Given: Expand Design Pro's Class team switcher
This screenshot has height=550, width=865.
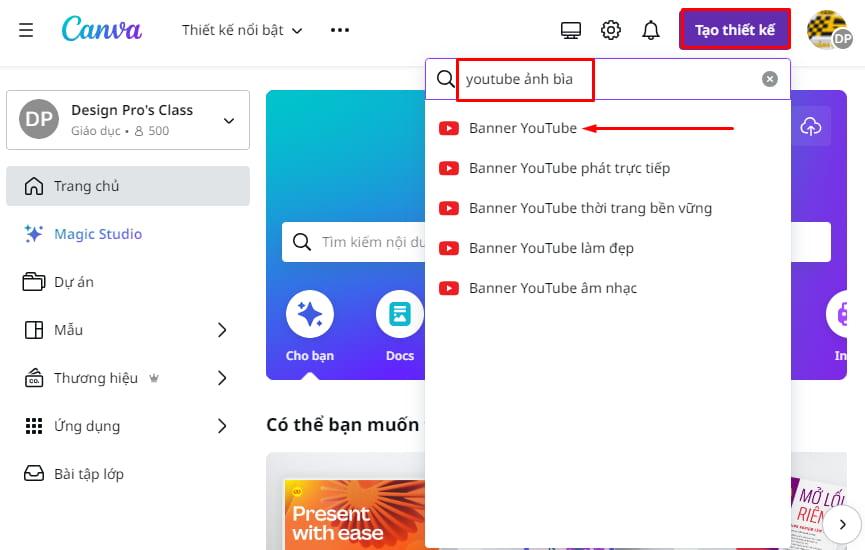Looking at the screenshot, I should 128,120.
